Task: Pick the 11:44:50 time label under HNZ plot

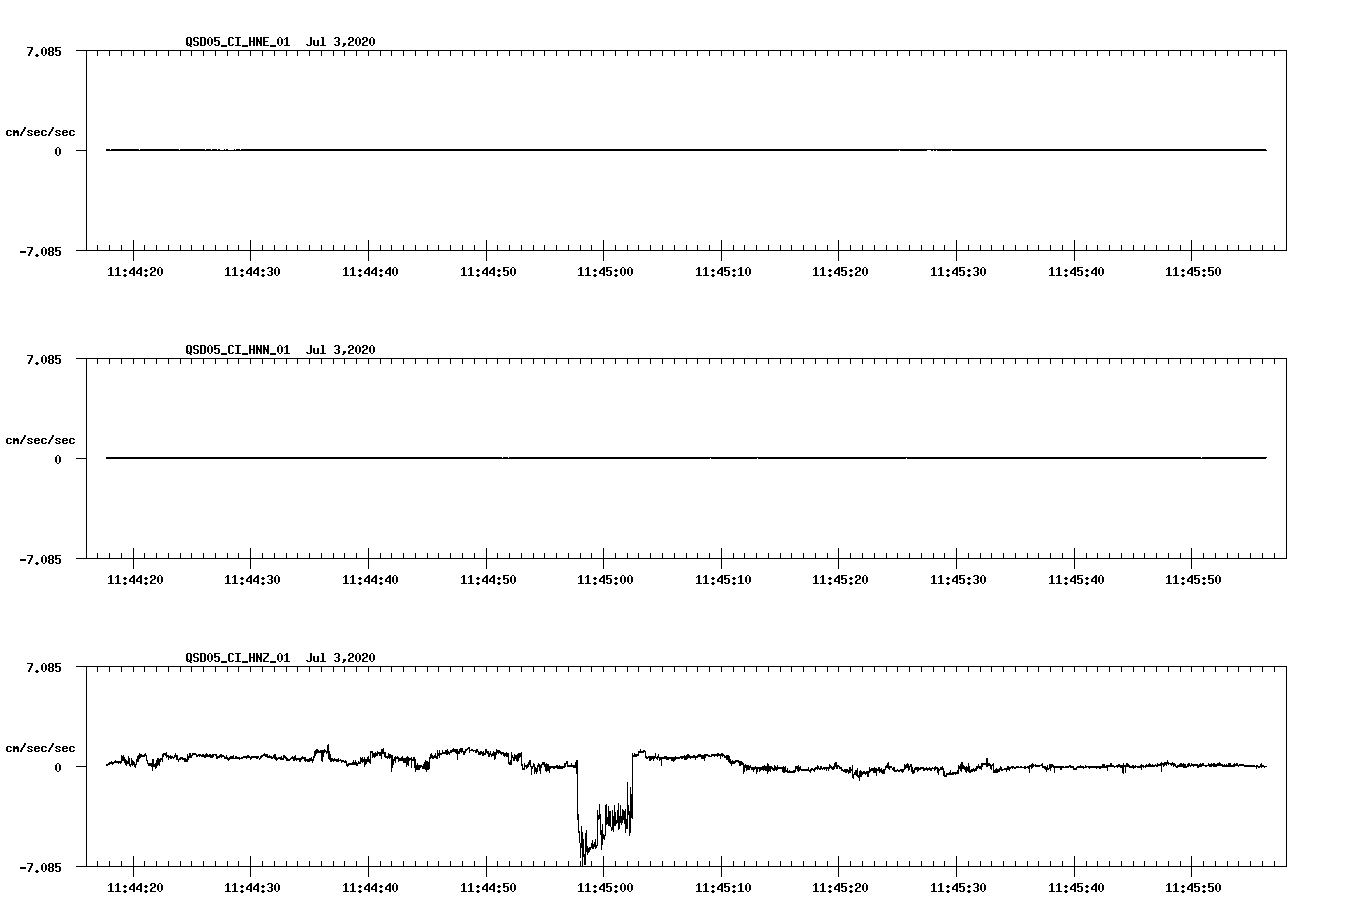Action: 488,888
